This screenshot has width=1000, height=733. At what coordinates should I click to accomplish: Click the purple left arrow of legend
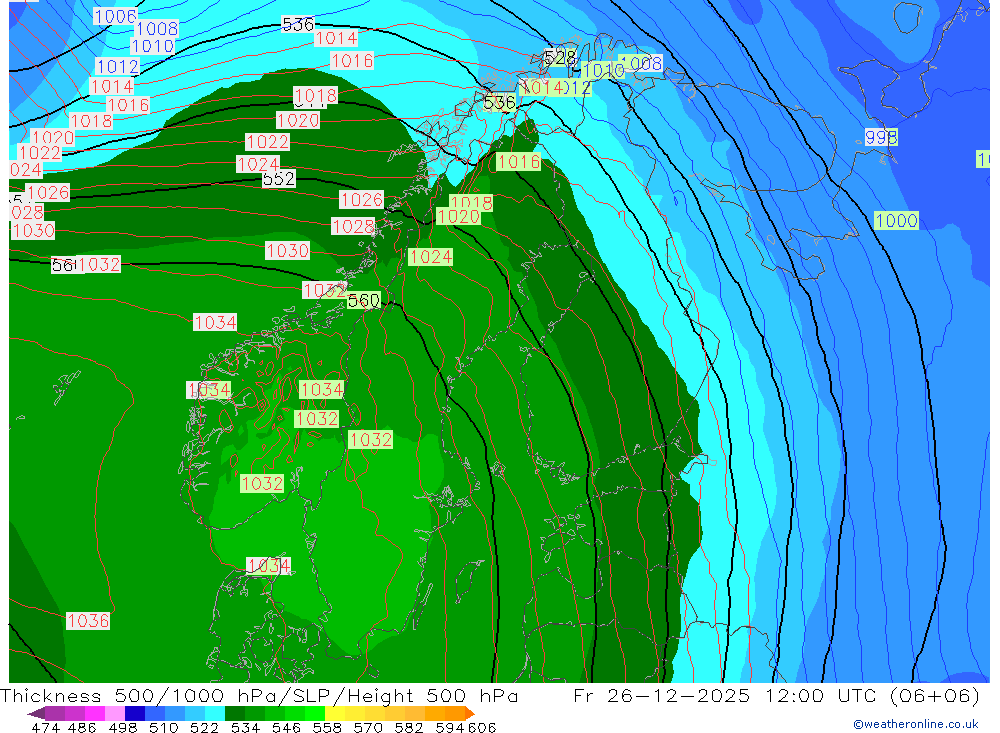[36, 713]
